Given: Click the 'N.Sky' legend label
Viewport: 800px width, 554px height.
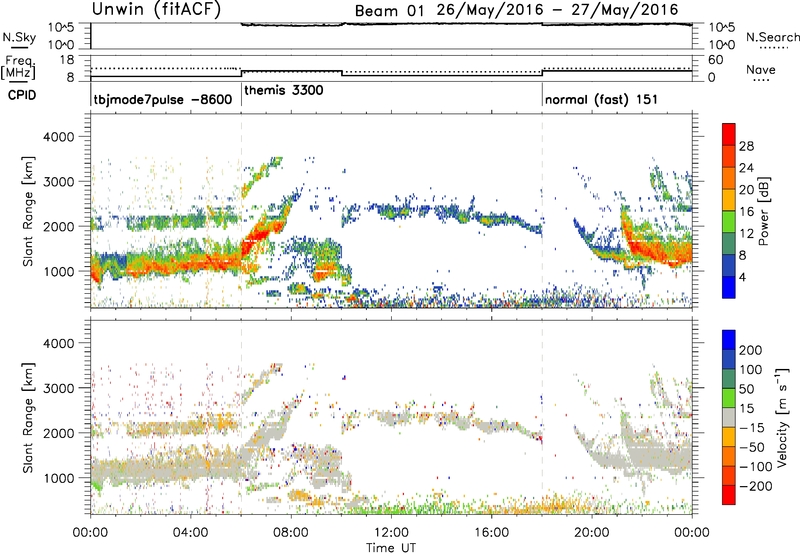Looking at the screenshot, I should tap(19, 37).
